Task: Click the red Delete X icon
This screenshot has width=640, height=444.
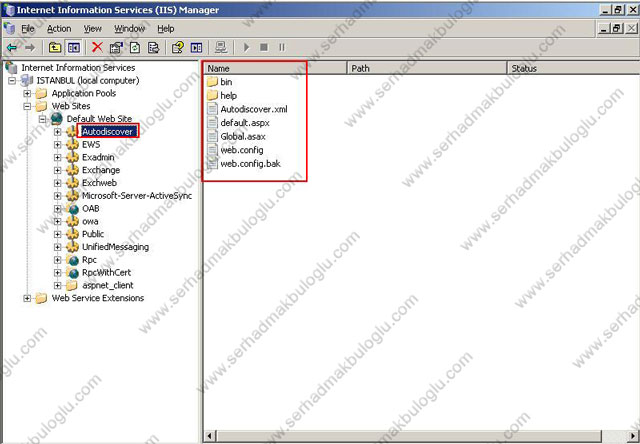Action: tap(97, 47)
